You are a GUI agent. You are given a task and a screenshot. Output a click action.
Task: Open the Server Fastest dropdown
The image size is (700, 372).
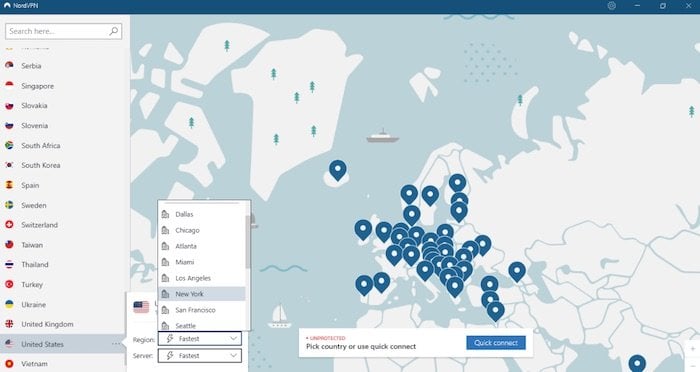tap(200, 355)
